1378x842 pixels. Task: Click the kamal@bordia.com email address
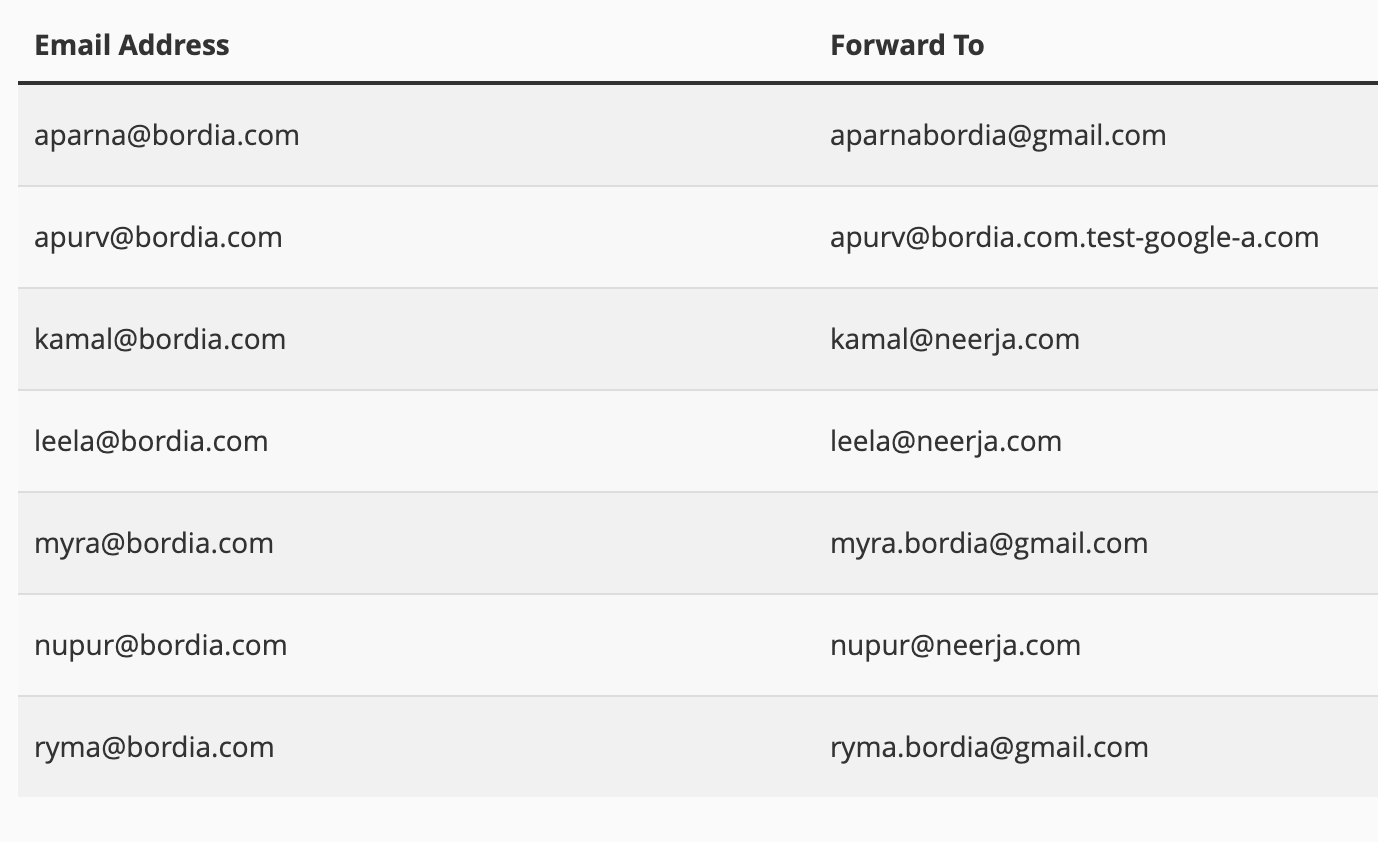click(x=160, y=339)
